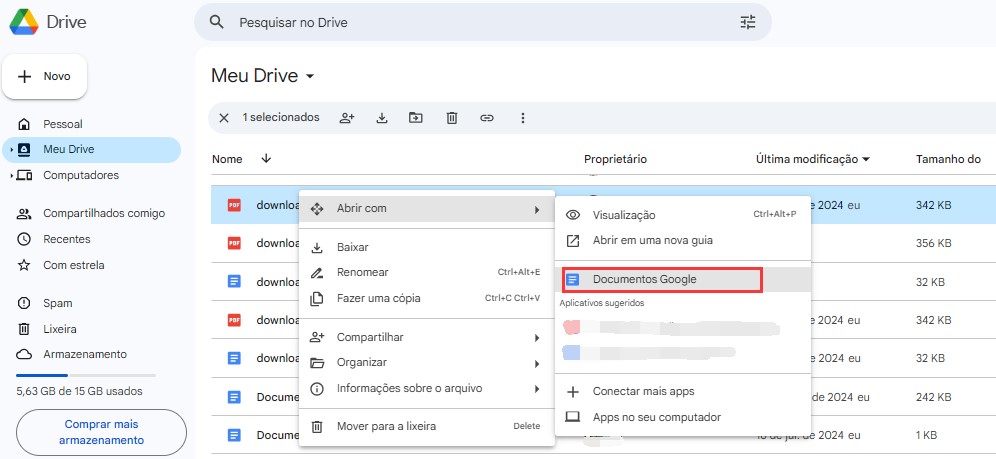
Task: Click the search magnifier icon
Action: pyautogui.click(x=217, y=22)
